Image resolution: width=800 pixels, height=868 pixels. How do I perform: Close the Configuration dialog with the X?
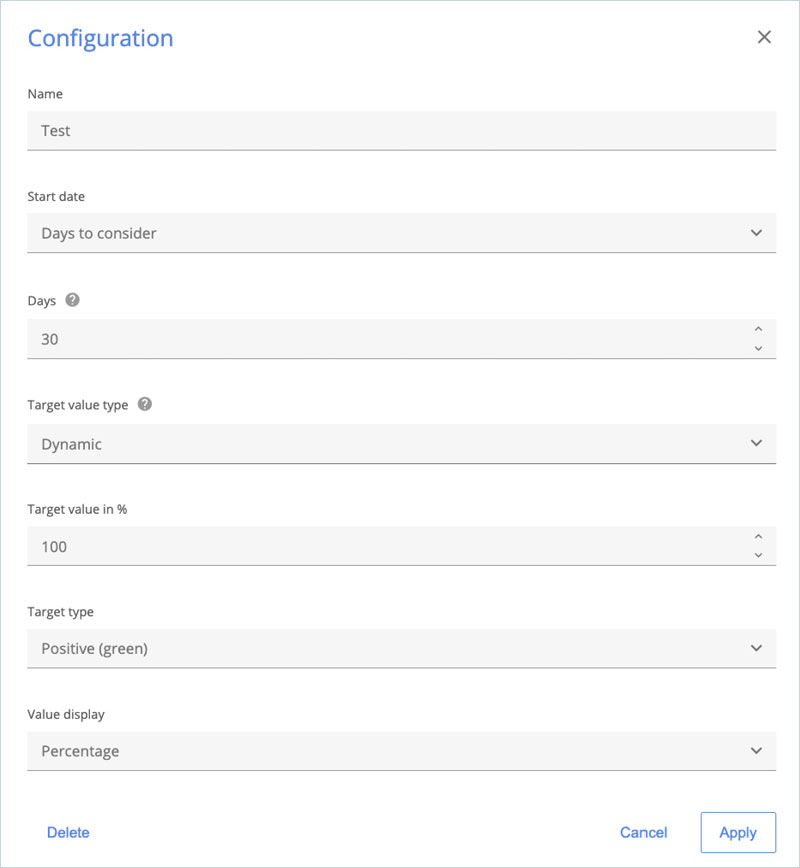(x=764, y=37)
